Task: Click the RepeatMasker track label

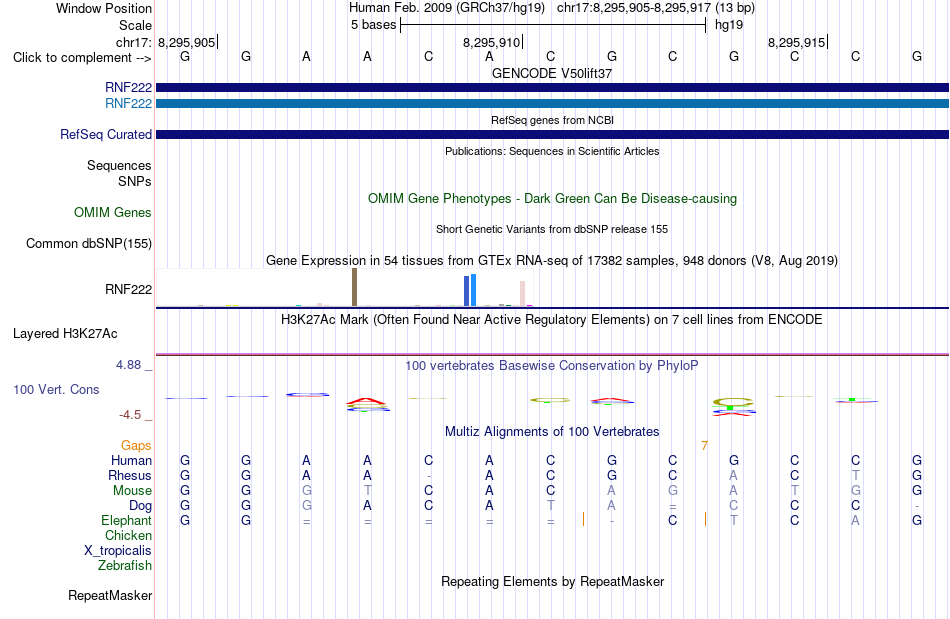Action: pyautogui.click(x=110, y=595)
